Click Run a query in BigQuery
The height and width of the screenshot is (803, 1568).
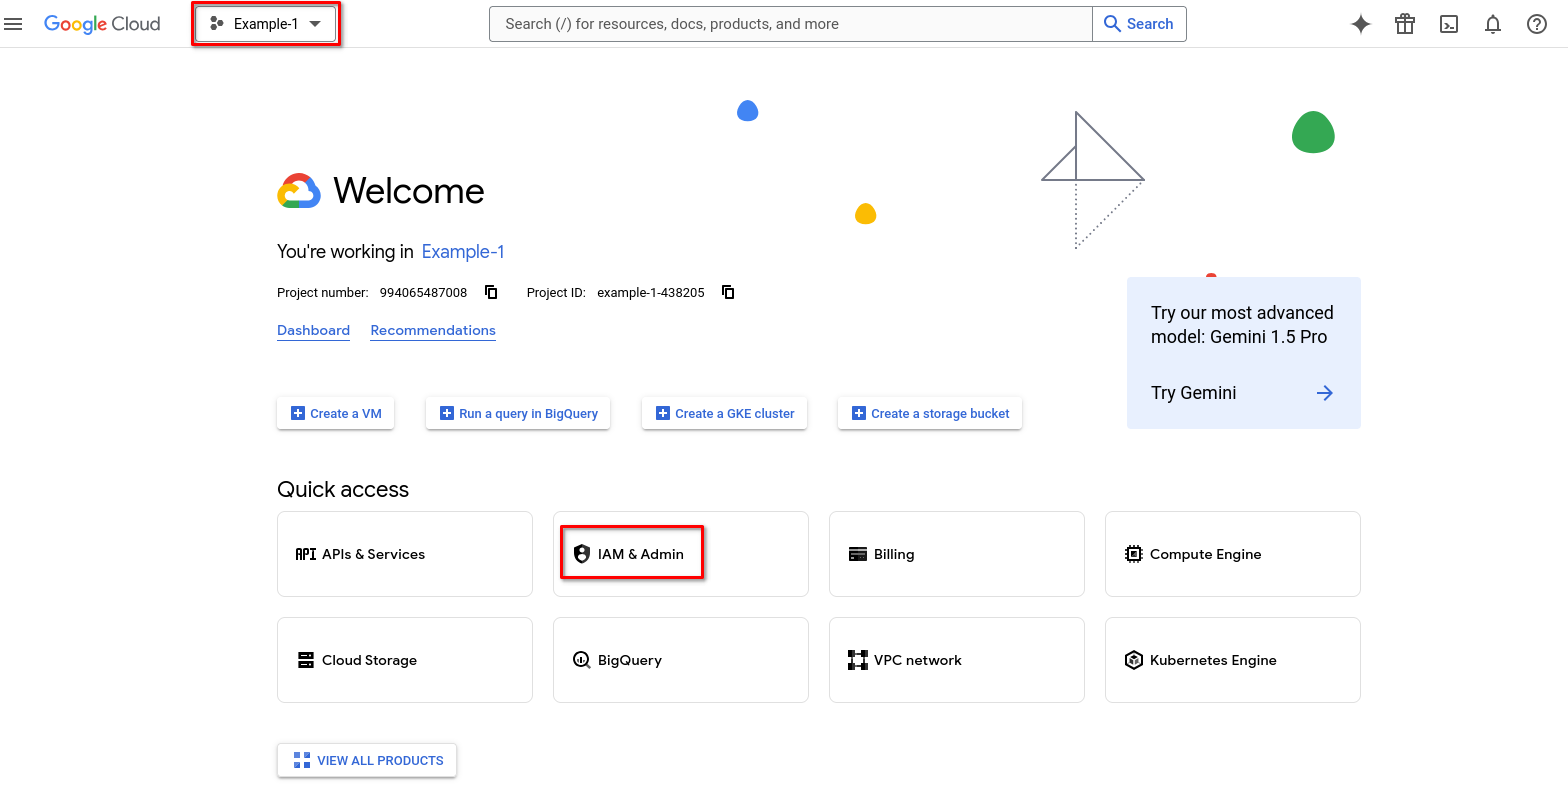518,413
